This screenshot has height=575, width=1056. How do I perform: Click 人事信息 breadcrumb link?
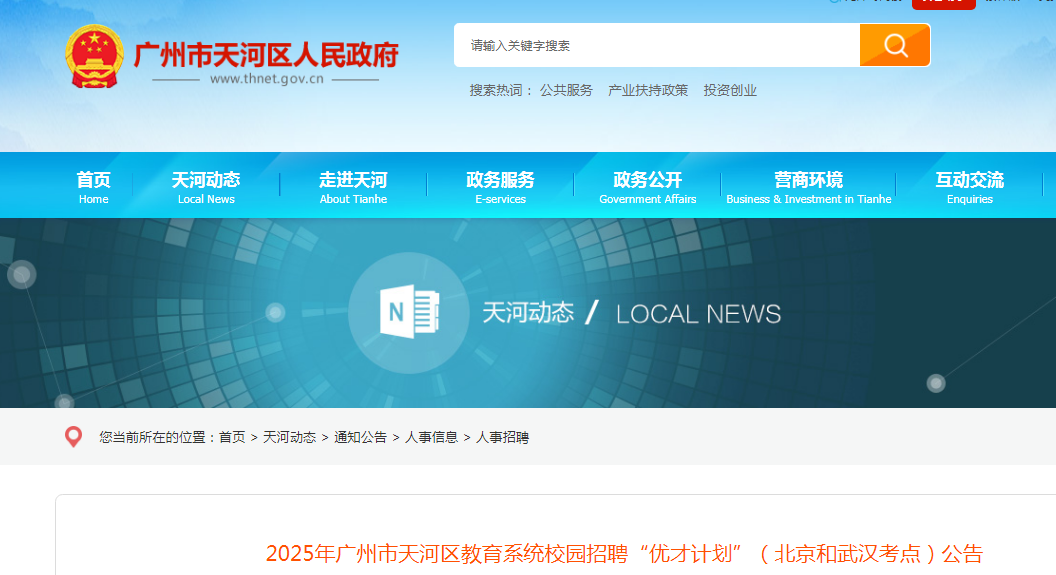point(431,437)
